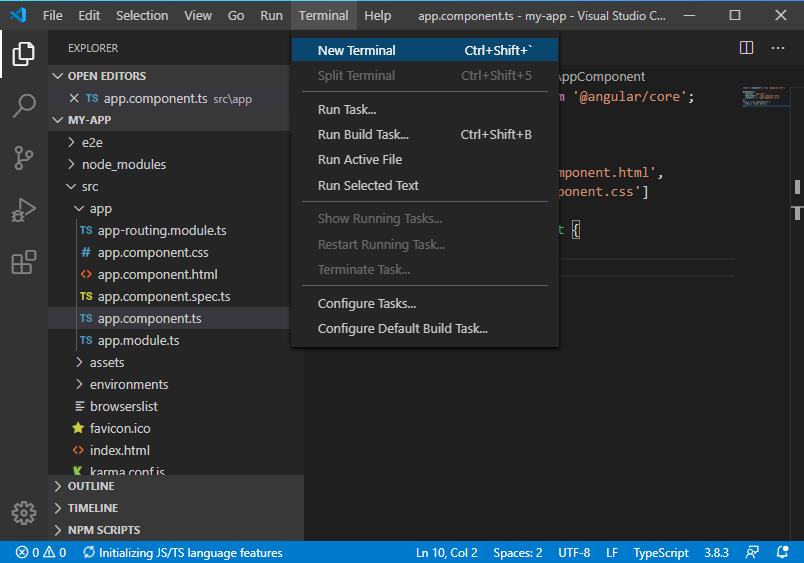Click the TS icon of app.module.ts
This screenshot has height=563, width=804.
[86, 340]
